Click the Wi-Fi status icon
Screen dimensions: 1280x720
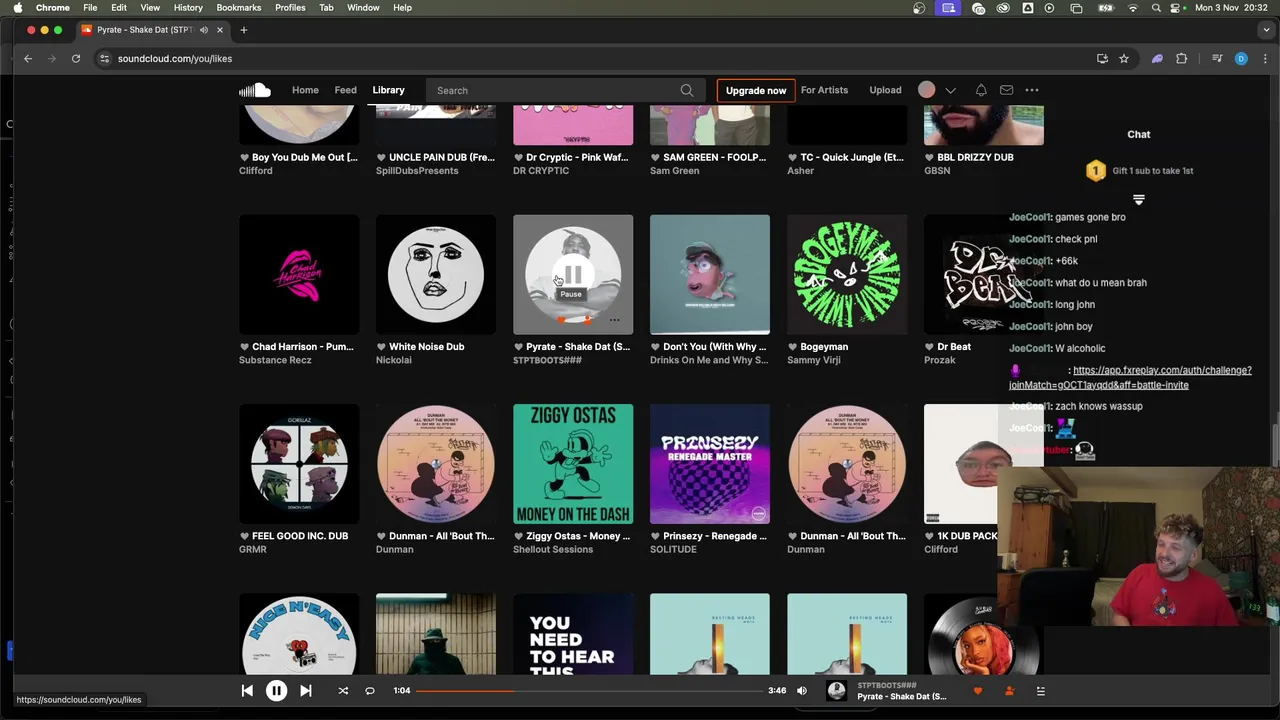point(1132,8)
